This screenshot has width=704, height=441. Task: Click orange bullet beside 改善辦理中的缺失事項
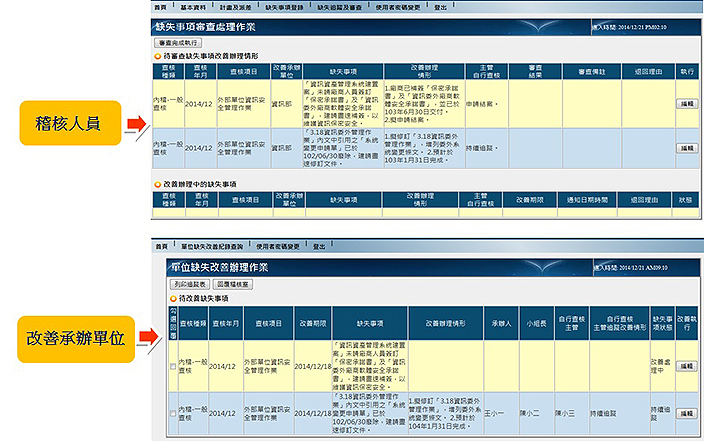pyautogui.click(x=157, y=185)
